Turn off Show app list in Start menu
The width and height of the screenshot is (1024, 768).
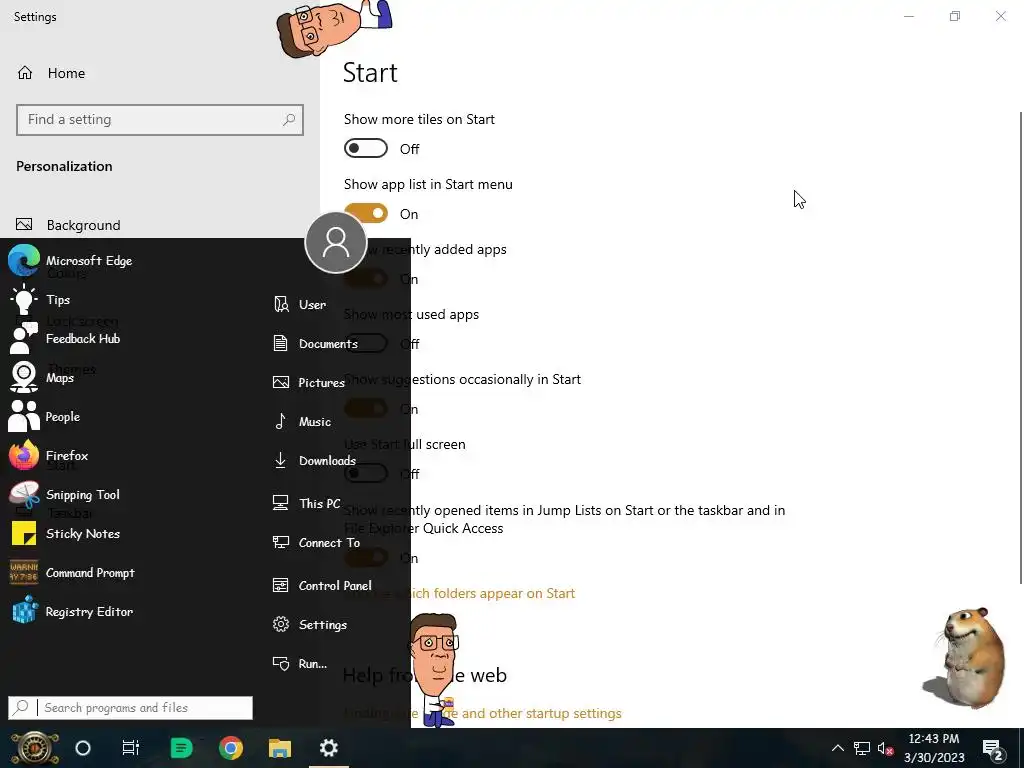click(x=366, y=214)
